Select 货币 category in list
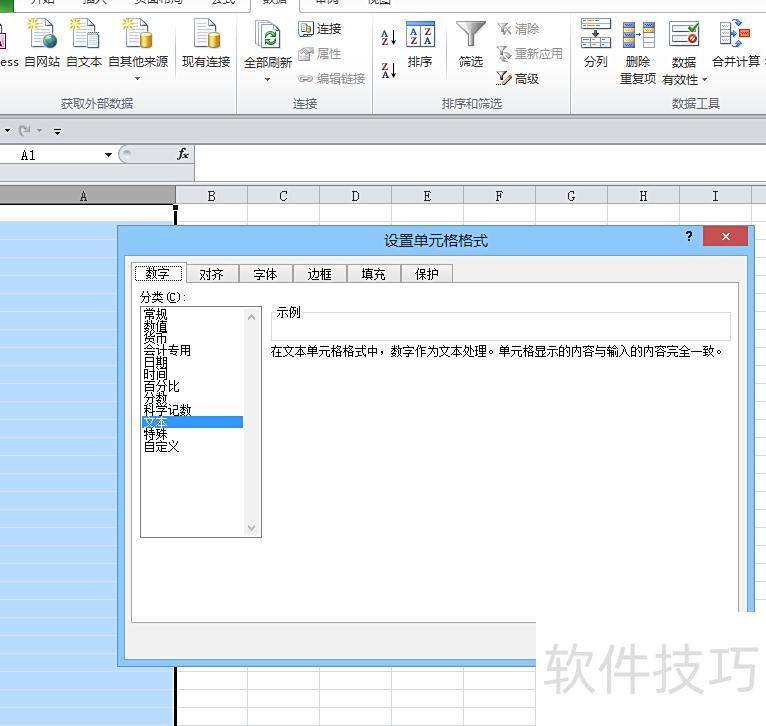This screenshot has width=766, height=726. [x=192, y=338]
